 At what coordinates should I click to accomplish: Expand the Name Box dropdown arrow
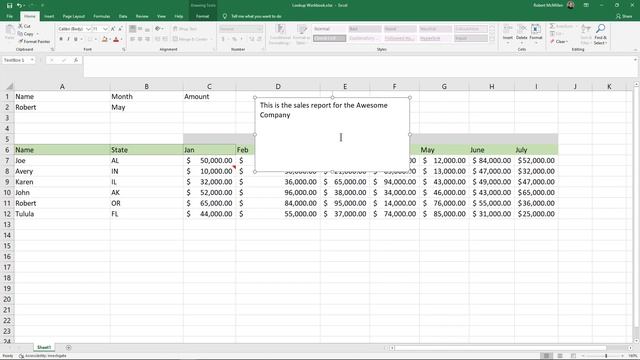point(32,60)
